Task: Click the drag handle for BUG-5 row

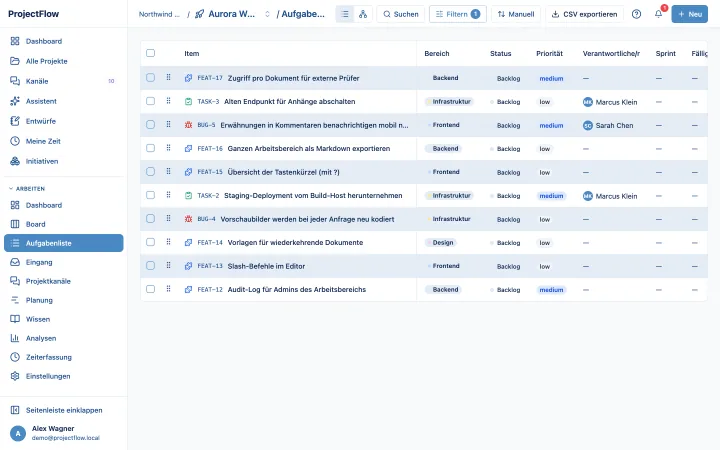Action: [169, 124]
